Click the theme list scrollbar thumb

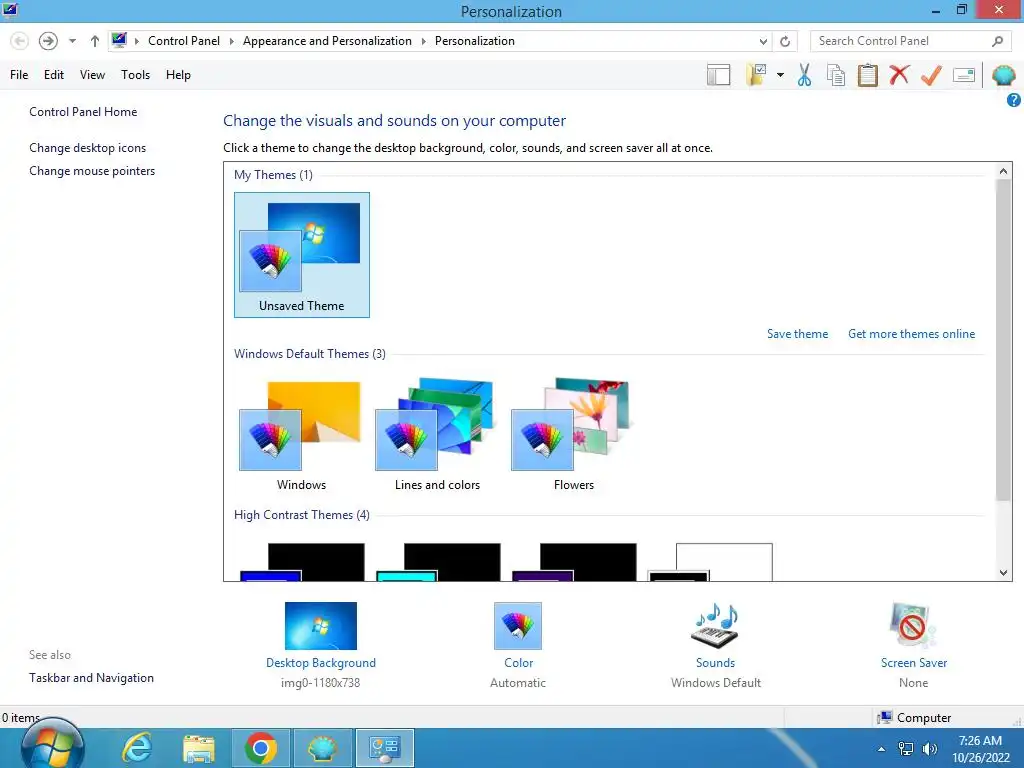click(x=1003, y=340)
